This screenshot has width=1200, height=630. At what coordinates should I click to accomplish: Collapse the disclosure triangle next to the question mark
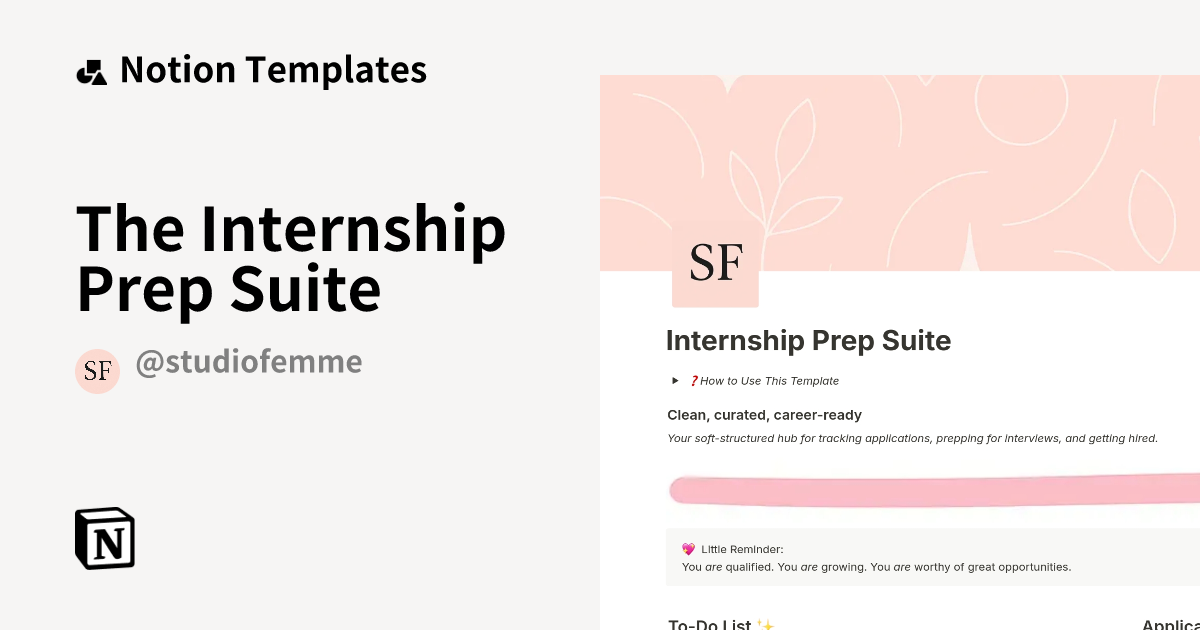(675, 380)
